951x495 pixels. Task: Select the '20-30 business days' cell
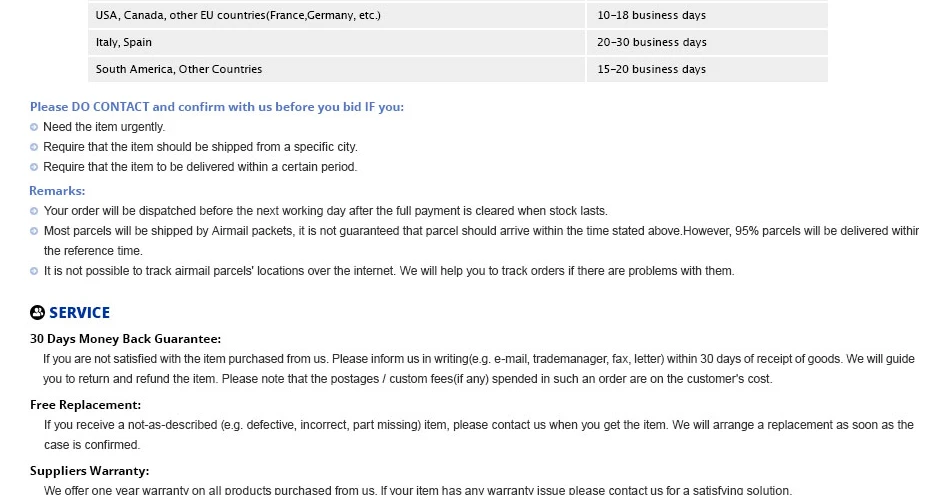click(707, 42)
